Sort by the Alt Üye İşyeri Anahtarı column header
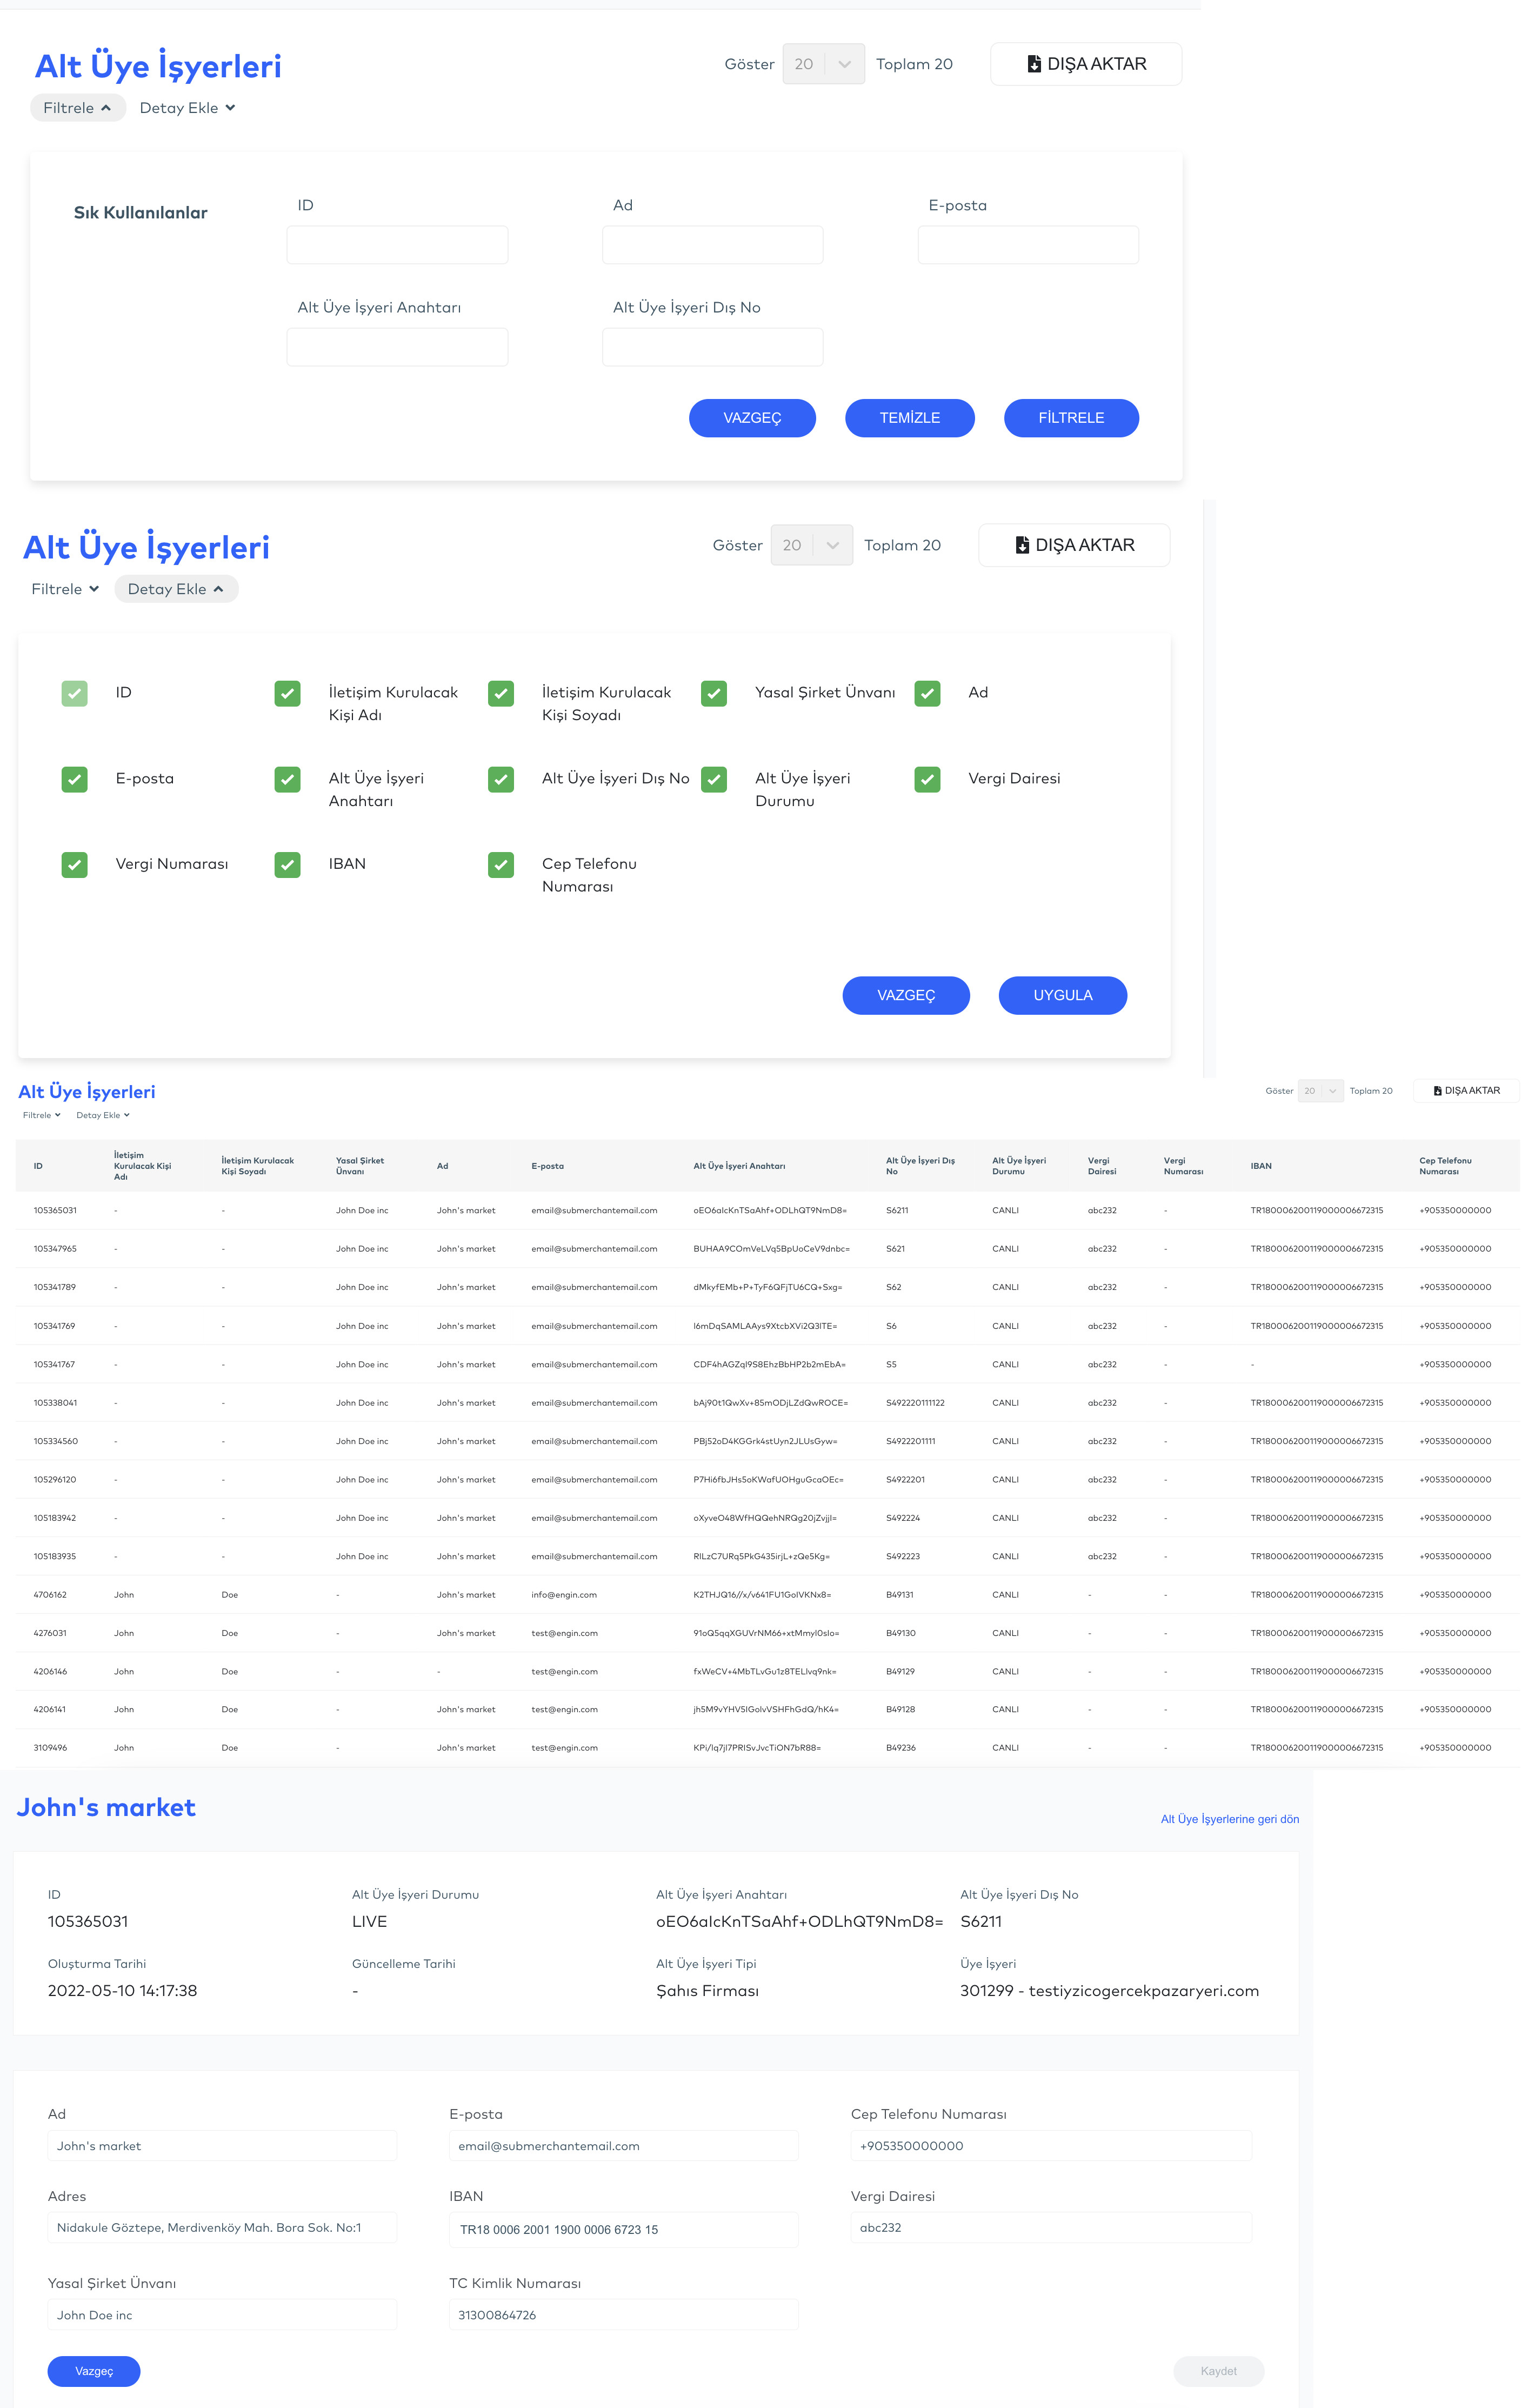 pos(739,1166)
